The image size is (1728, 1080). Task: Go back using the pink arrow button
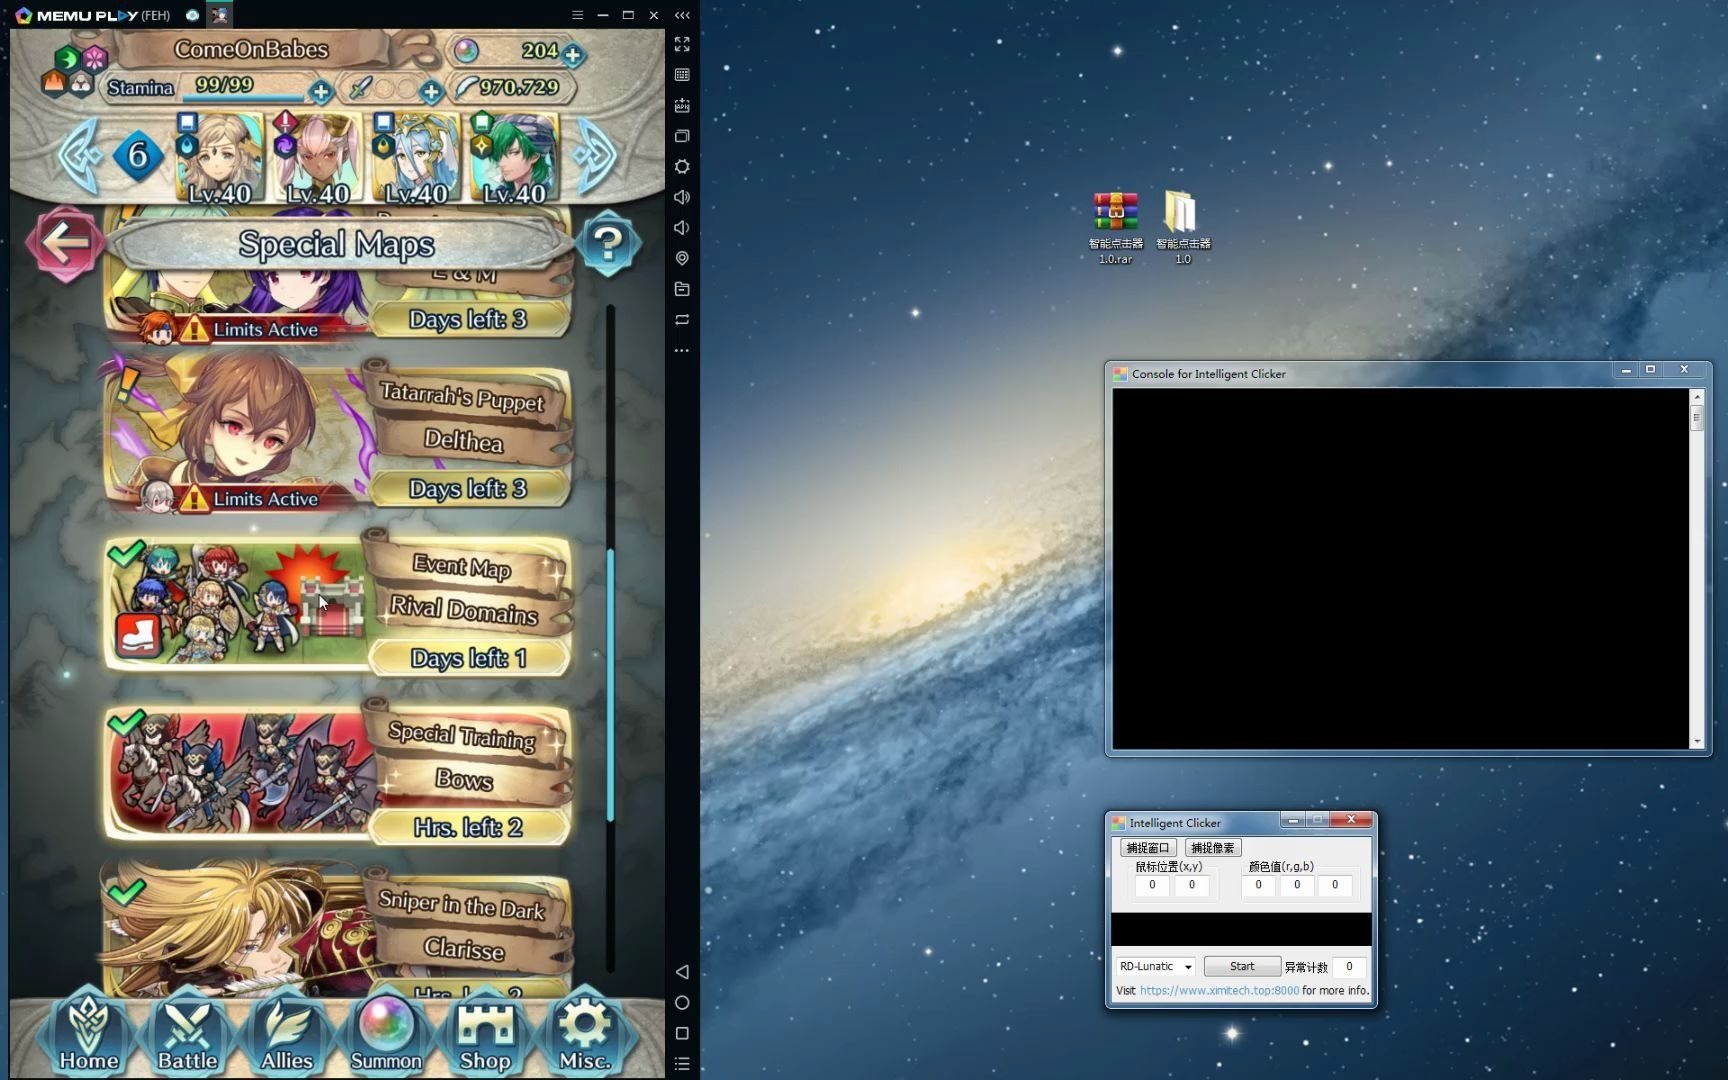(x=64, y=243)
